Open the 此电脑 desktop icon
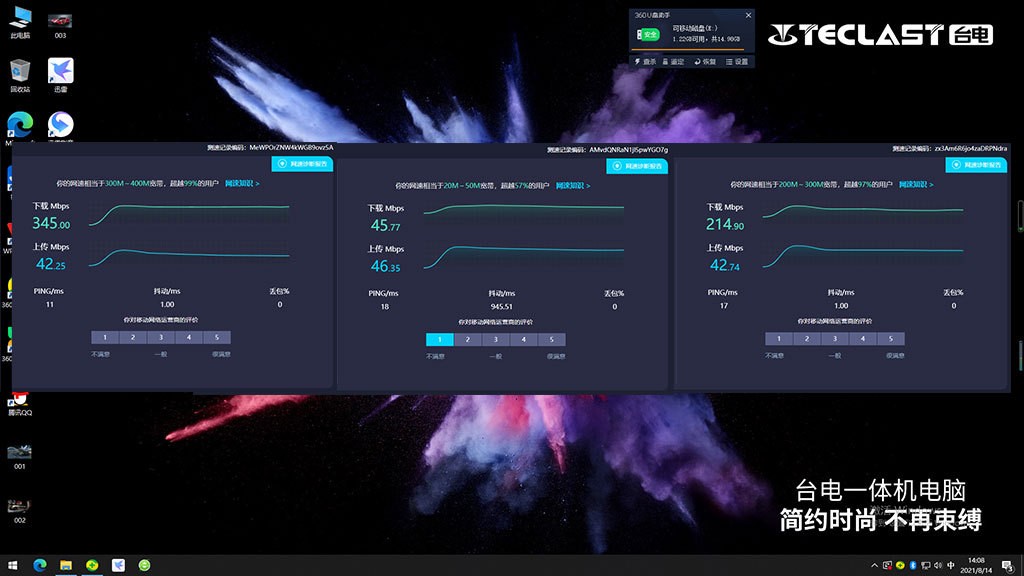 click(20, 22)
